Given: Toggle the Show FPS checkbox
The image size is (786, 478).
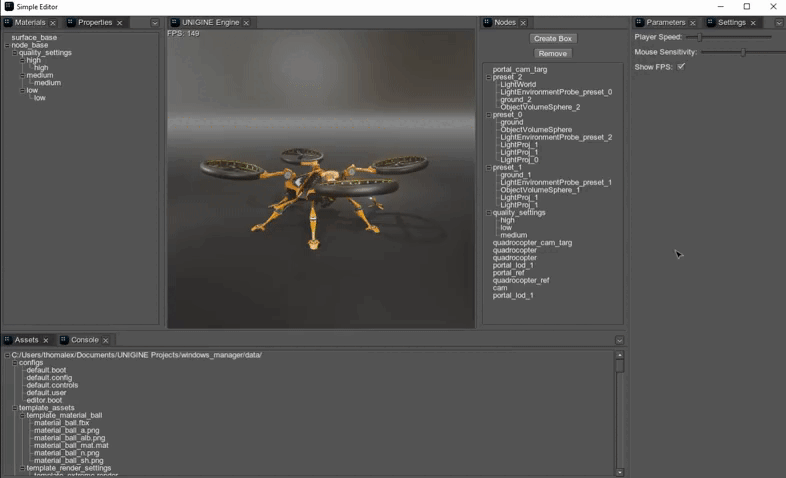Looking at the screenshot, I should (681, 67).
